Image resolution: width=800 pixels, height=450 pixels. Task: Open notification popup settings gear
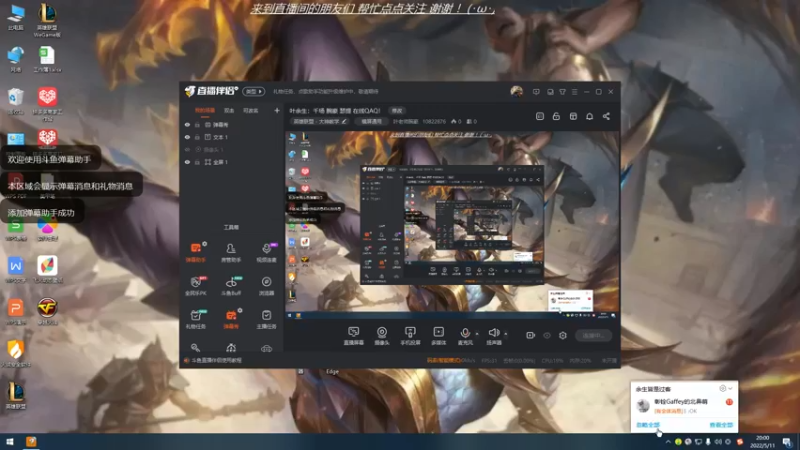722,389
